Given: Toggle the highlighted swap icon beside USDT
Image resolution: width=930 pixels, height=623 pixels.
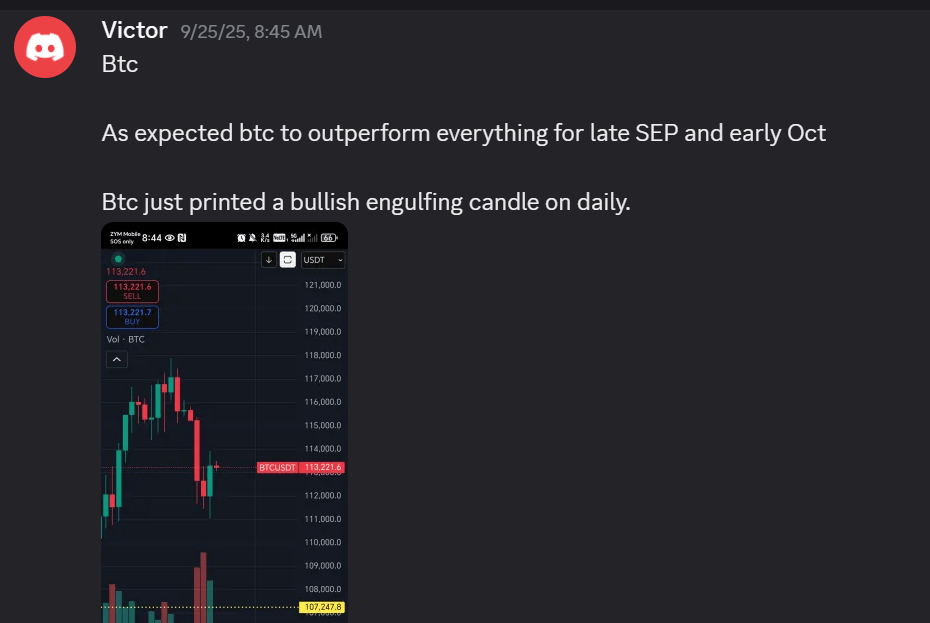Looking at the screenshot, I should tap(287, 260).
